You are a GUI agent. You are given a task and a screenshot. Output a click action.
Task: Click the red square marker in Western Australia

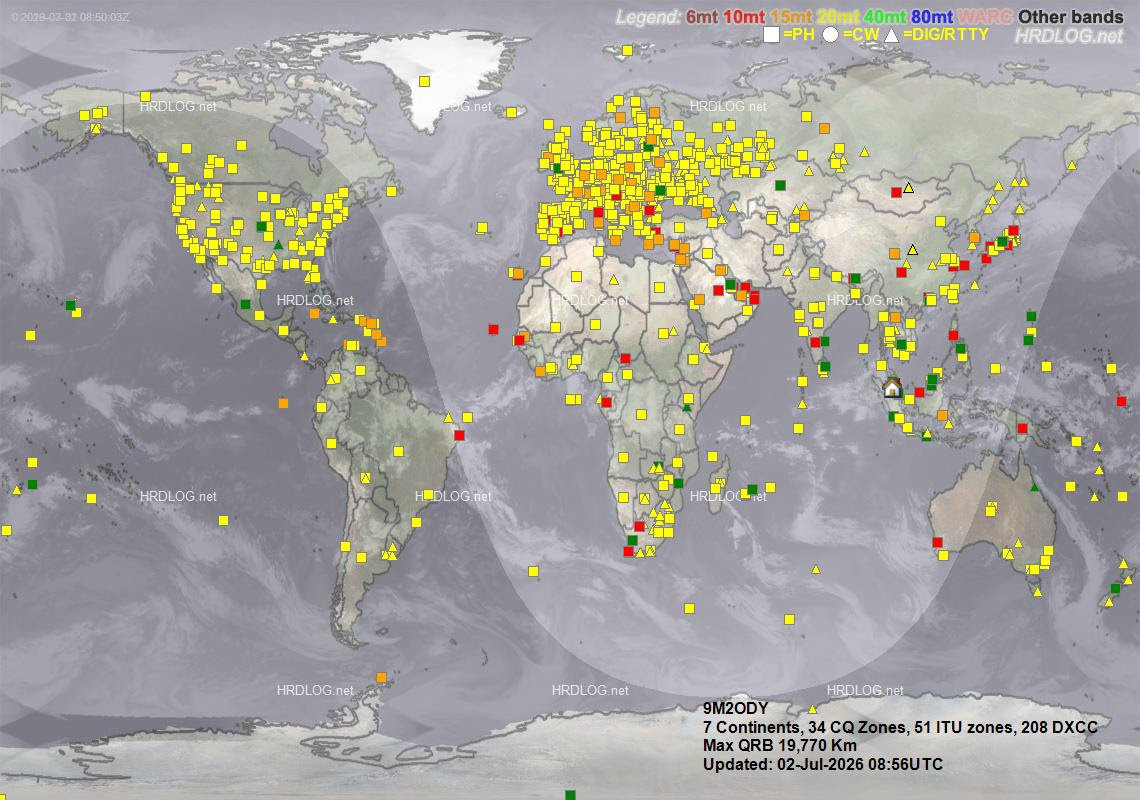click(x=937, y=542)
